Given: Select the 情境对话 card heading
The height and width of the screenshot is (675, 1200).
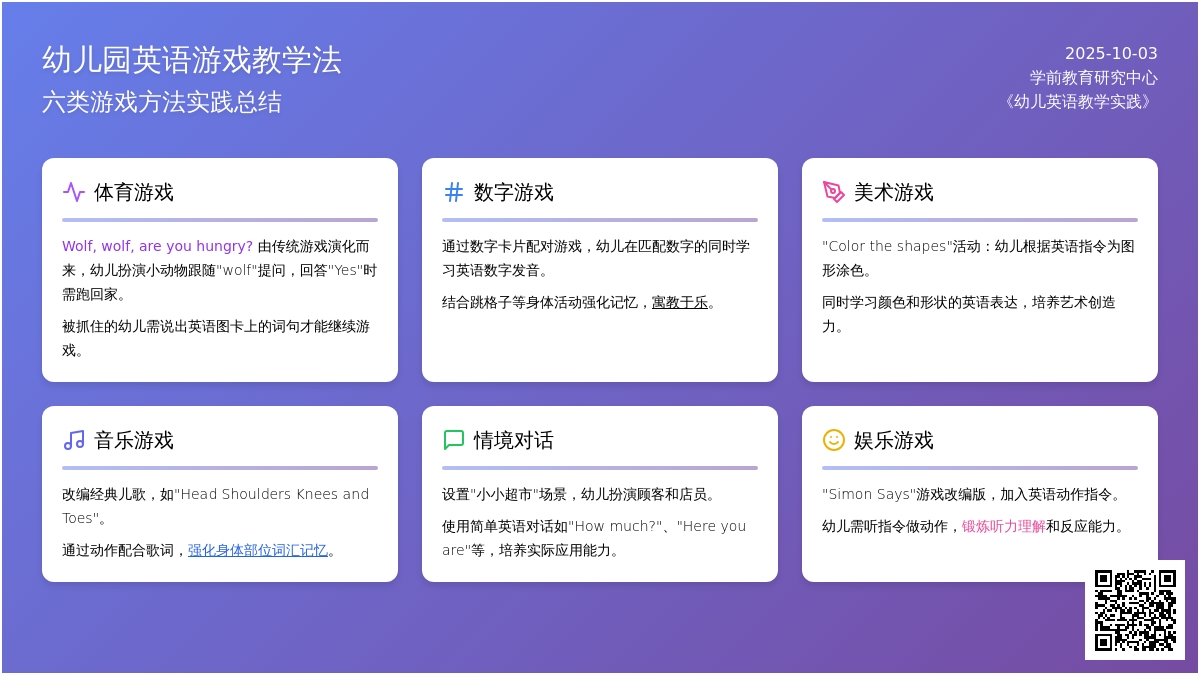Looking at the screenshot, I should (514, 440).
